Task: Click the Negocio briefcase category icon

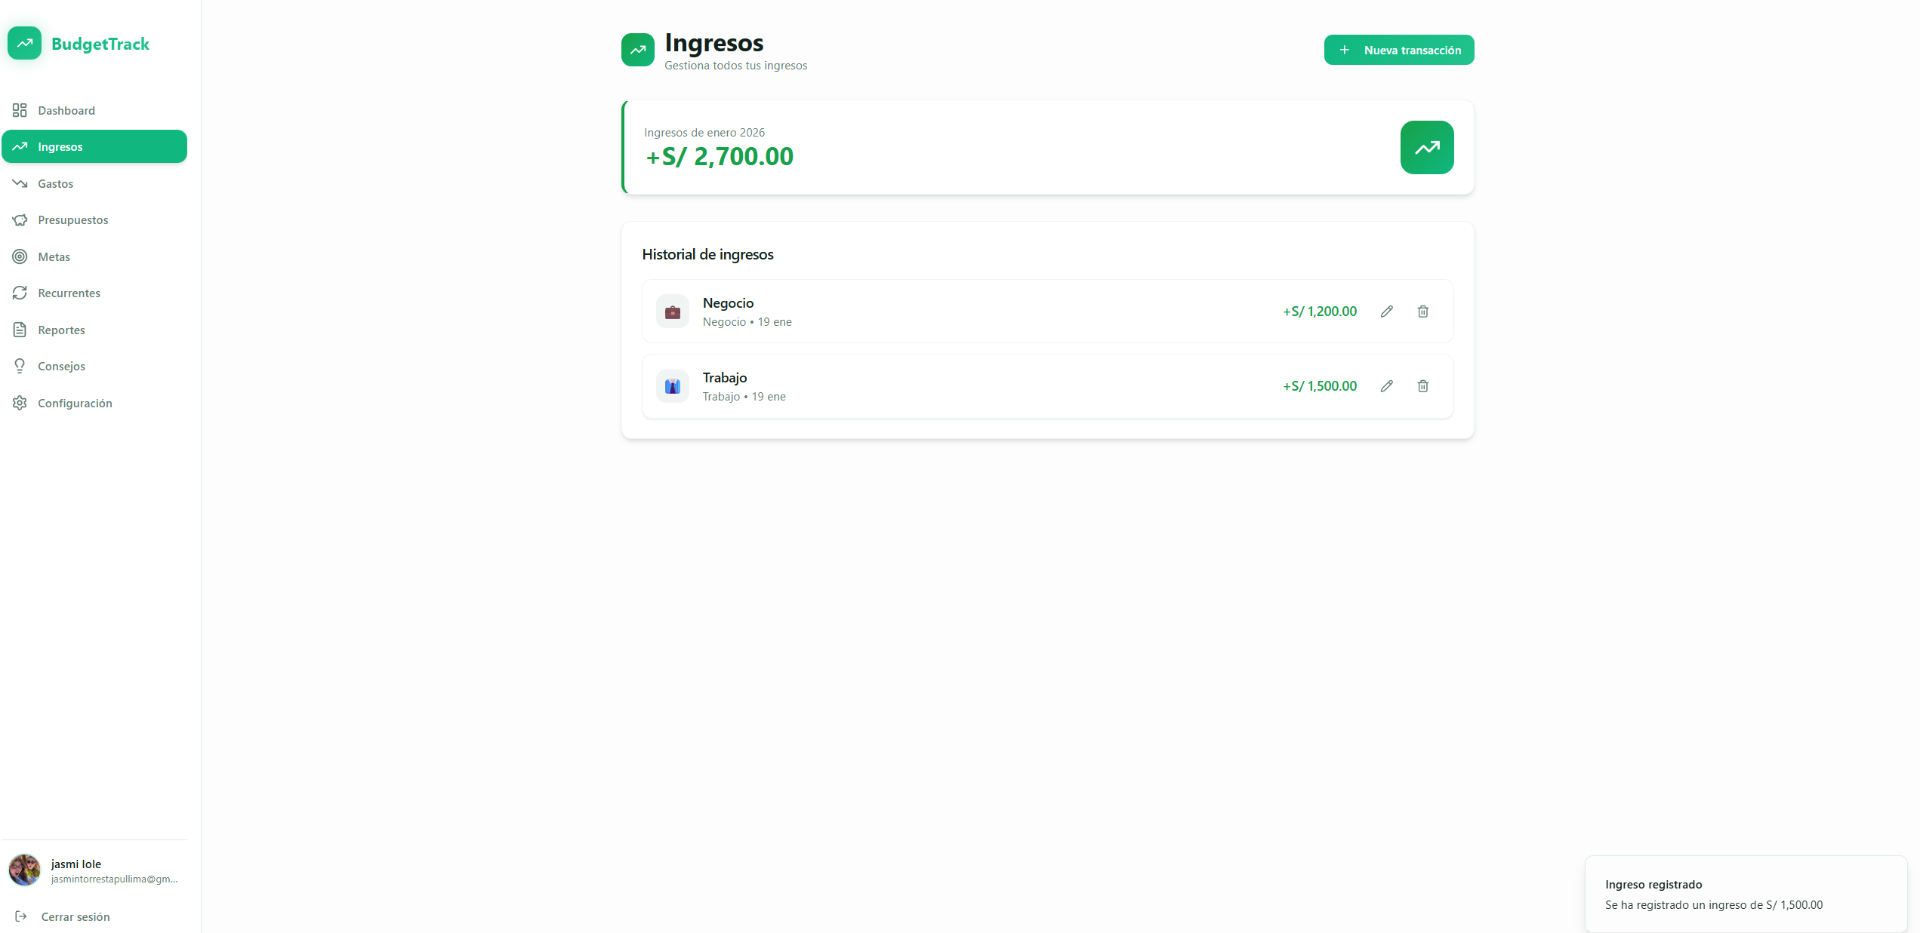Action: (671, 311)
